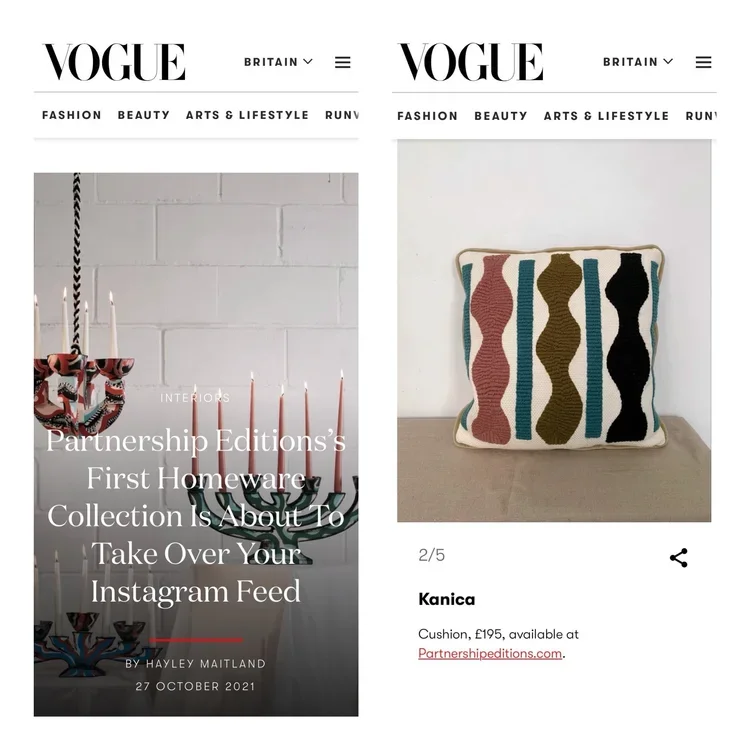The height and width of the screenshot is (750, 750).
Task: Expand the Britain region dropdown on right page
Action: (x=638, y=62)
